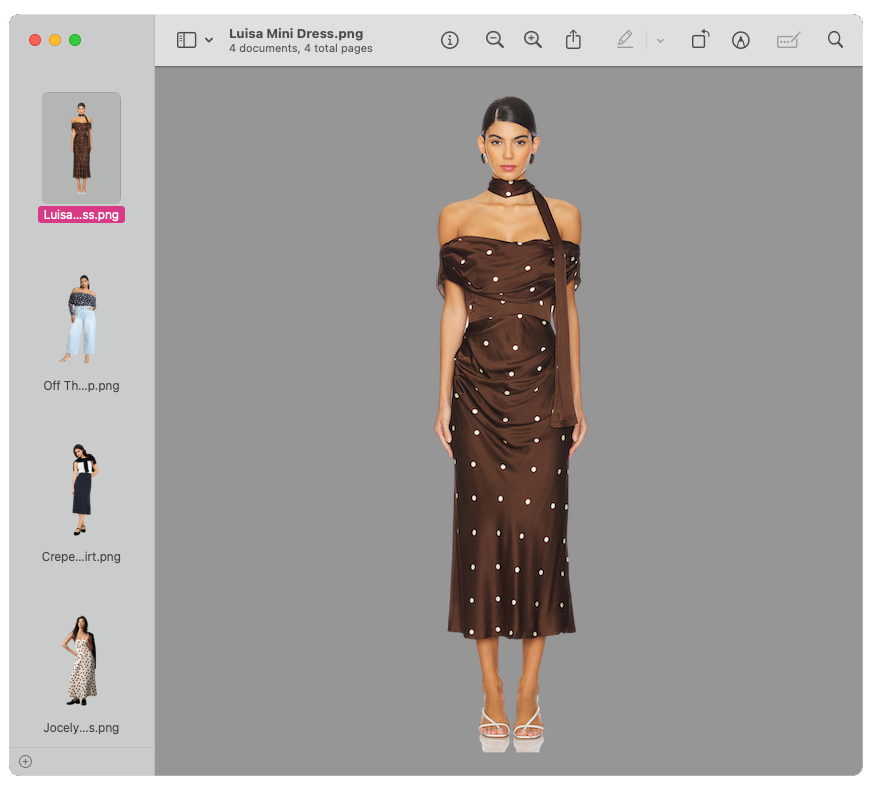875x794 pixels.
Task: Rotate the image with rotate icon
Action: (700, 40)
